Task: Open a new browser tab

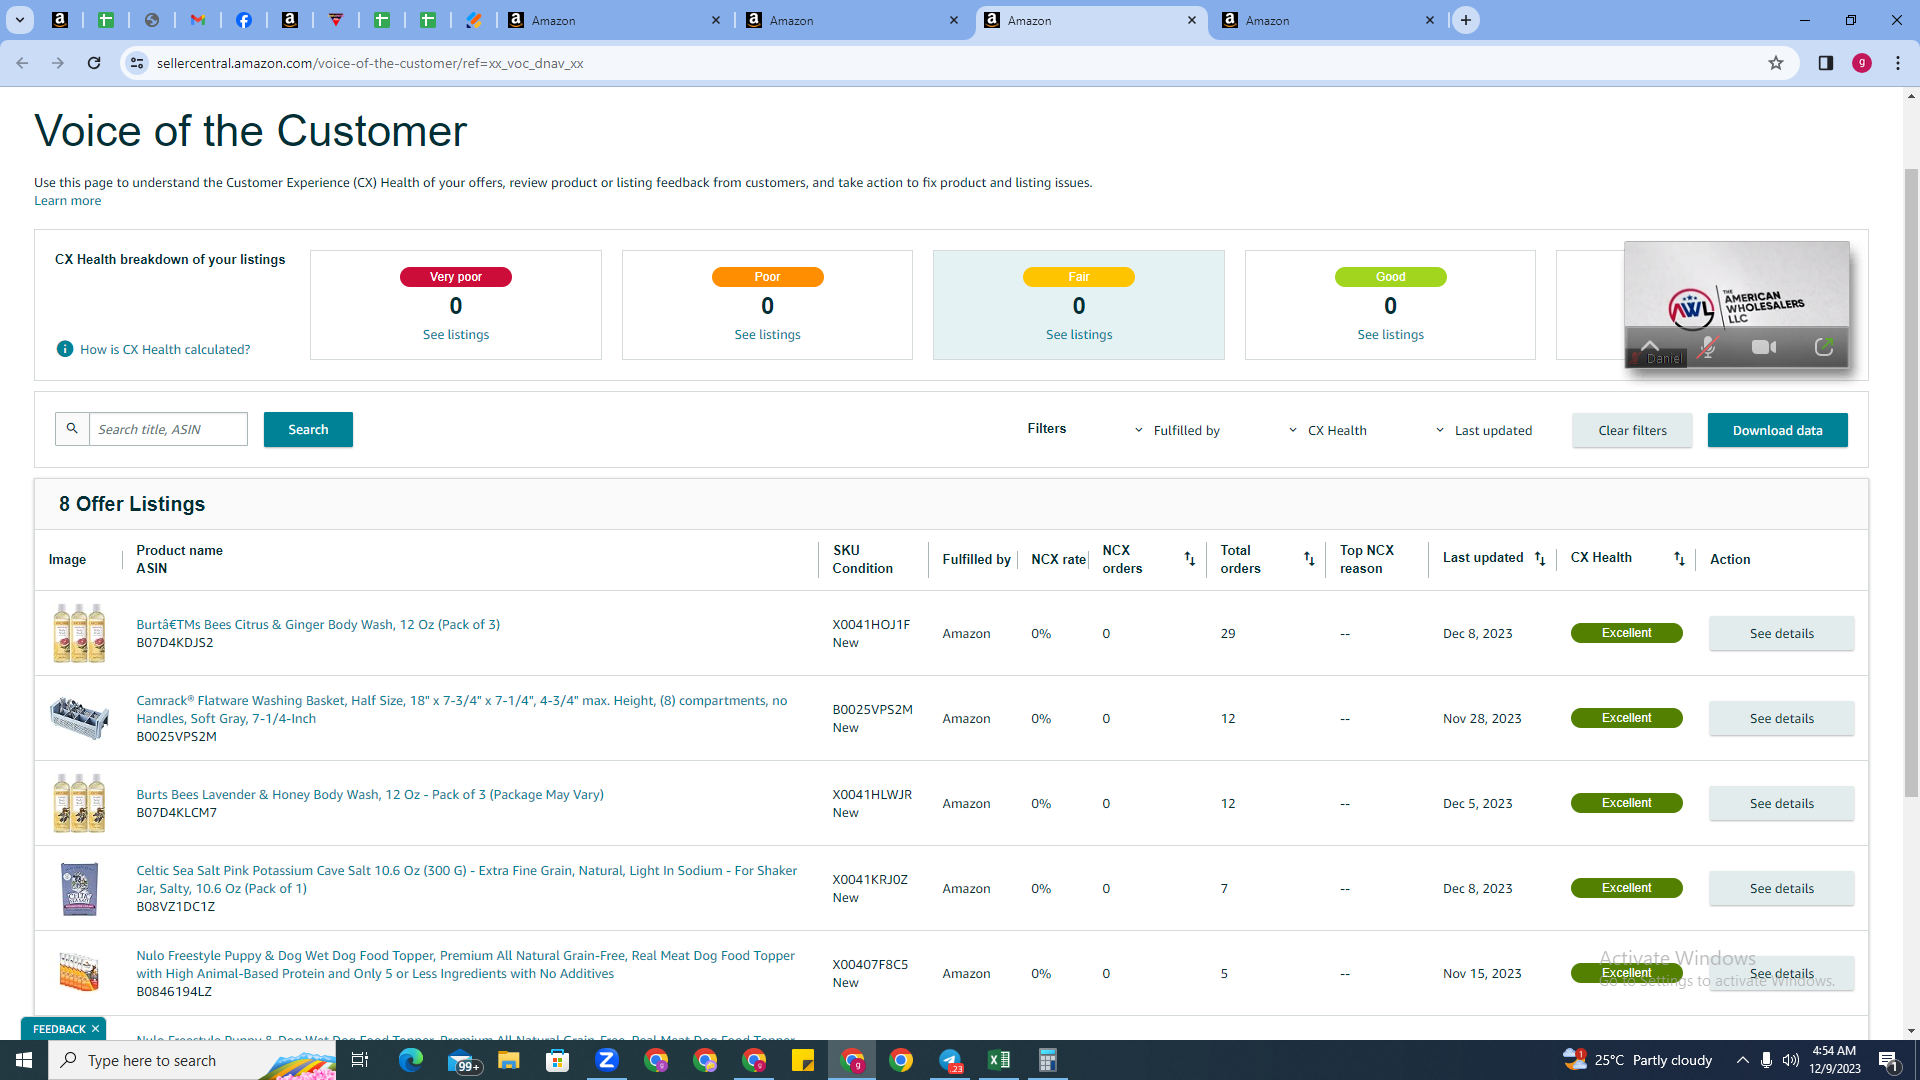Action: coord(1466,20)
